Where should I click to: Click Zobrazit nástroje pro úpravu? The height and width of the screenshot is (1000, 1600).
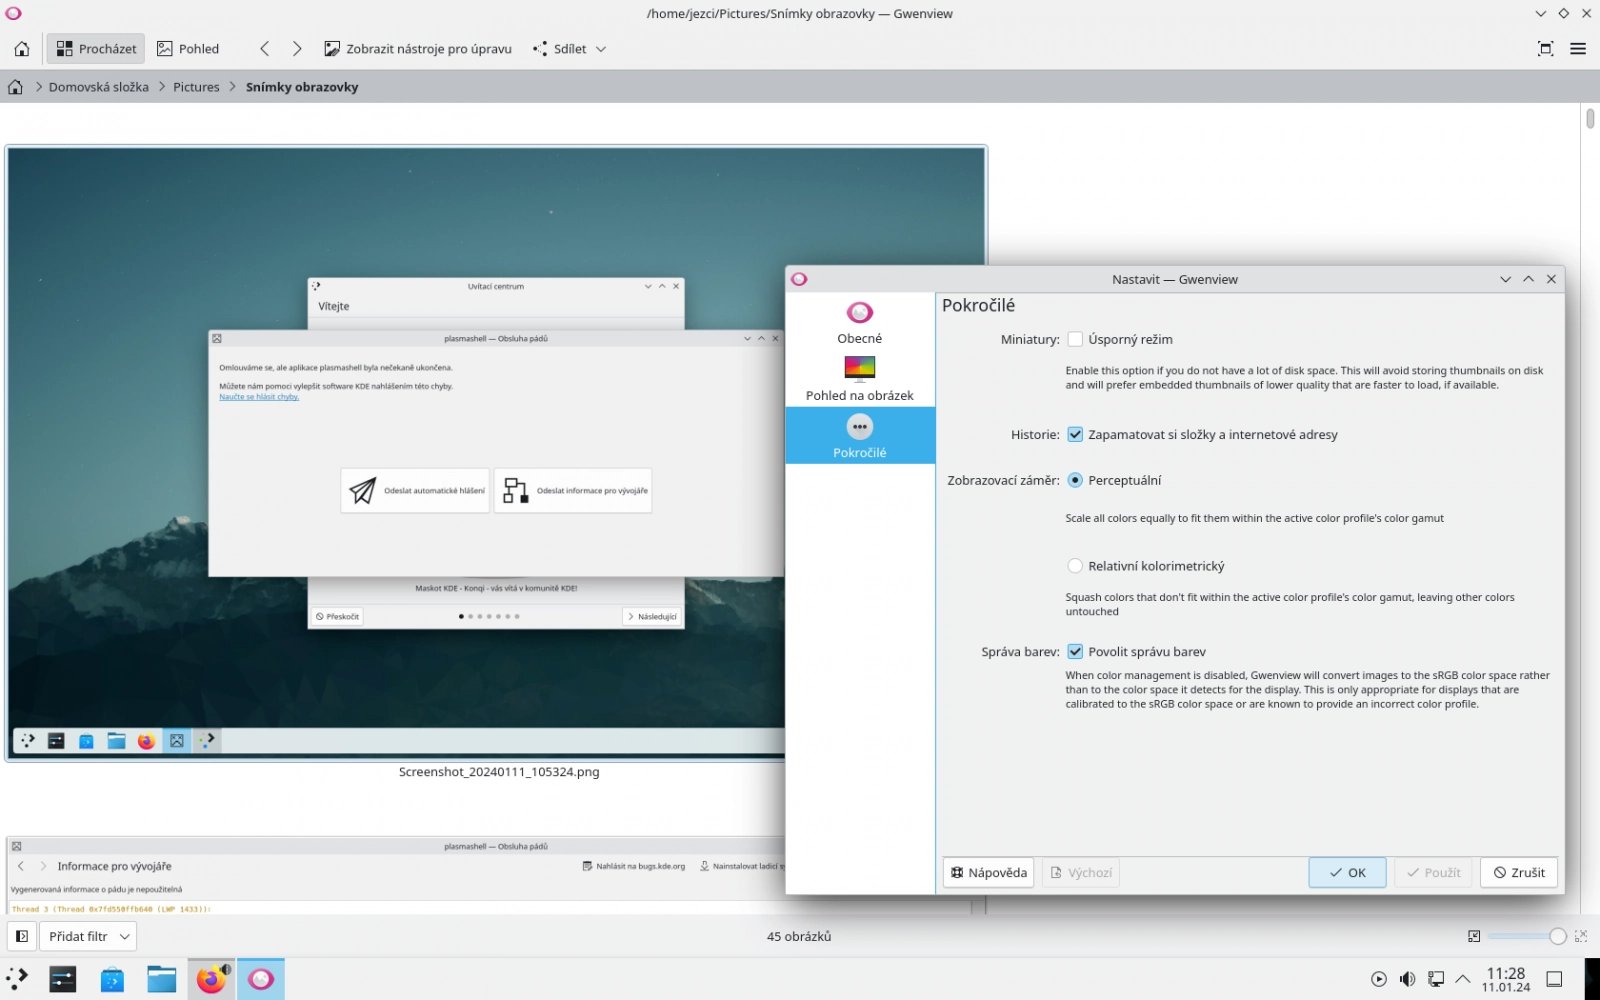click(418, 48)
